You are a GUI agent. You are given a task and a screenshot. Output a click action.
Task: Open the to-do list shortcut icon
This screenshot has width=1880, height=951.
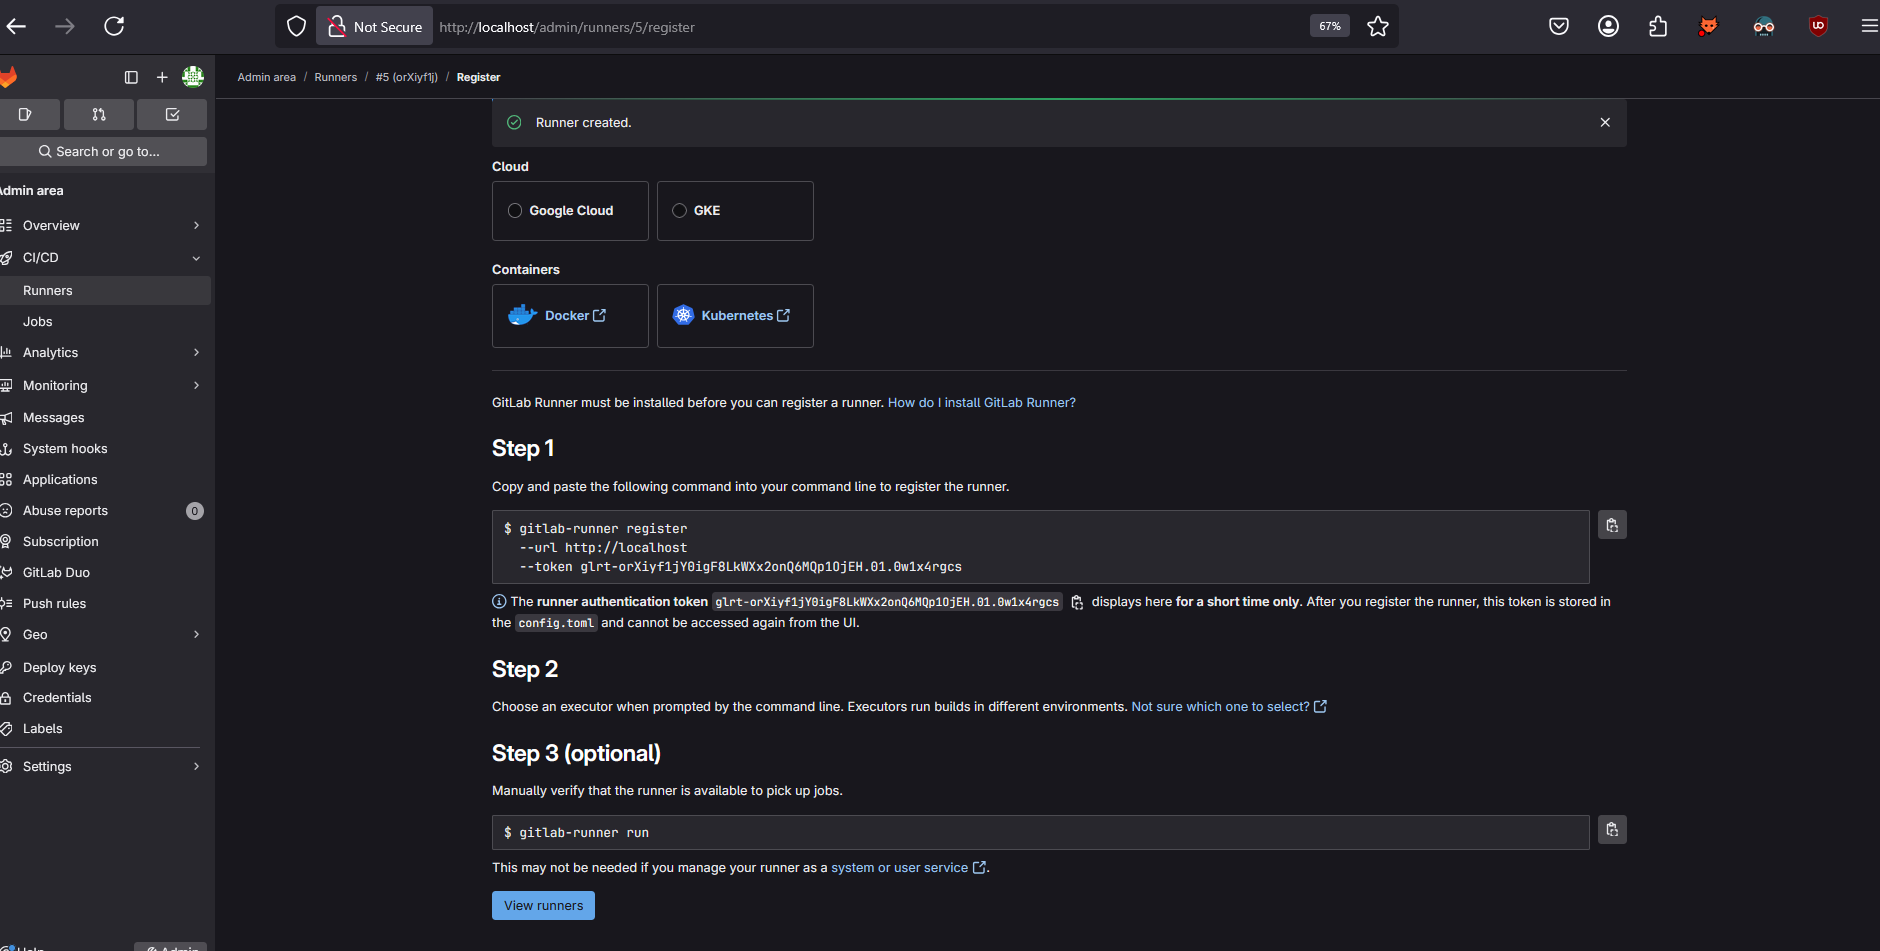coord(172,114)
